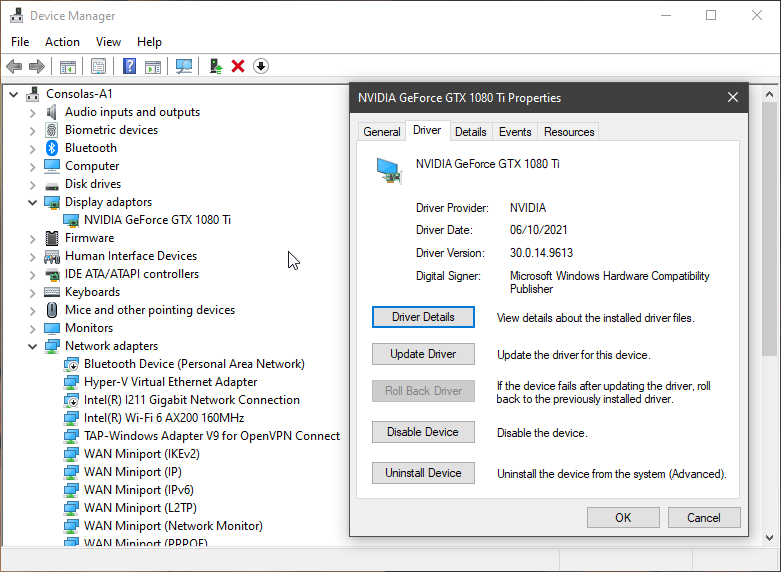Click the Monitors category icon
781x572 pixels.
coord(52,328)
